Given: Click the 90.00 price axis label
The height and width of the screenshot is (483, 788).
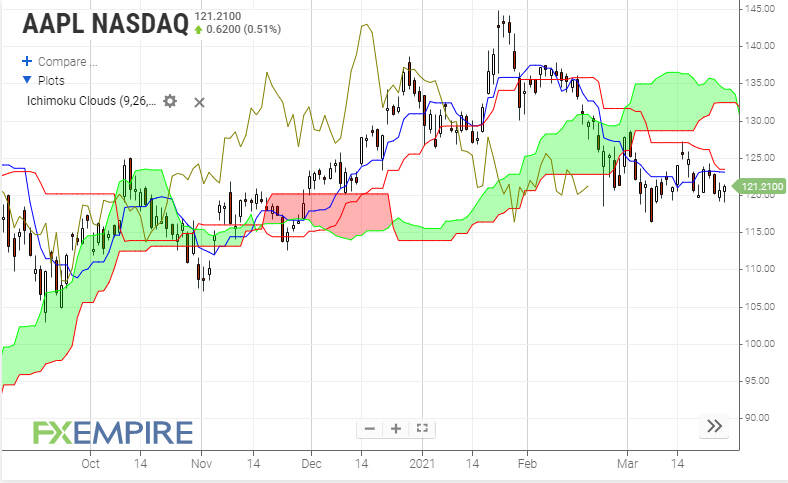Looking at the screenshot, I should (759, 418).
